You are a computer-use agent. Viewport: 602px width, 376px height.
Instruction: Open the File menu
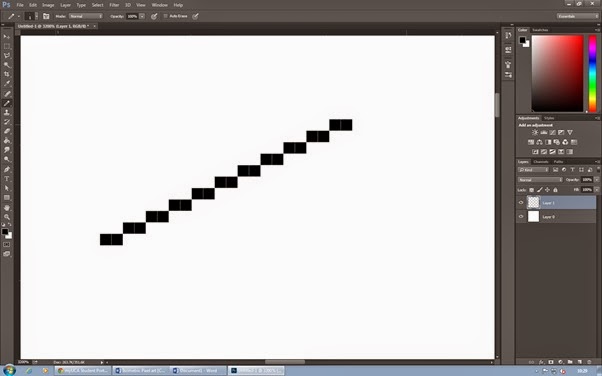pos(20,5)
